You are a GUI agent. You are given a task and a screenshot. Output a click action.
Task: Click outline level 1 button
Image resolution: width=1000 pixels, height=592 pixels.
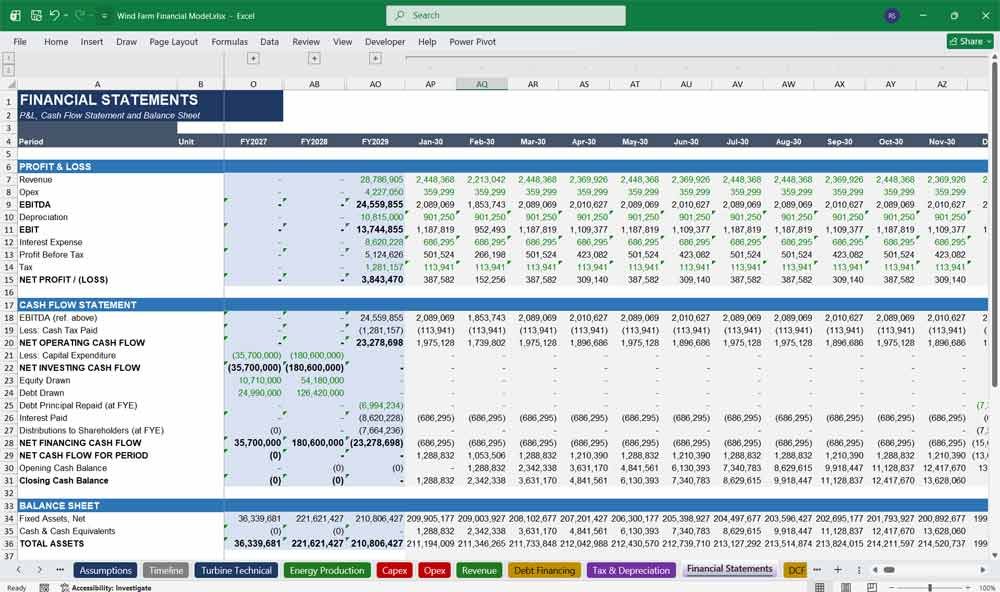[x=9, y=58]
